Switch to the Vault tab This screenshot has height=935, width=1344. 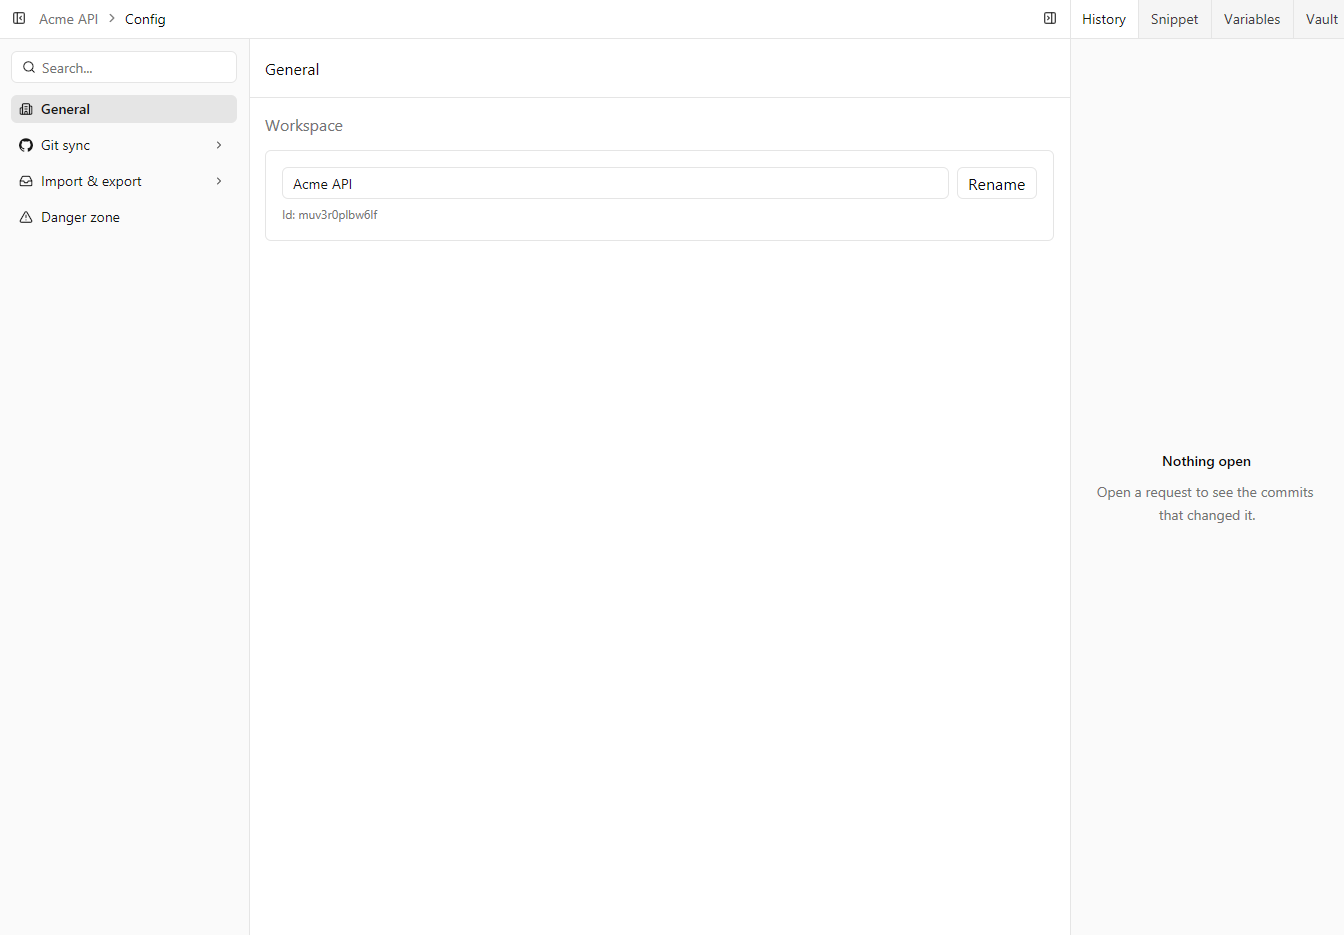point(1321,19)
